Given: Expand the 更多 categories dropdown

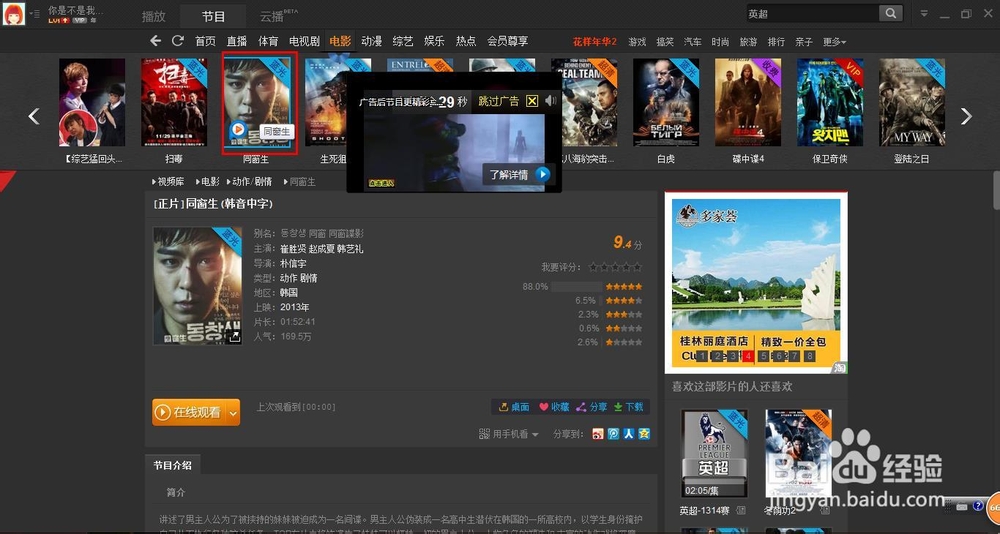Looking at the screenshot, I should tap(834, 42).
